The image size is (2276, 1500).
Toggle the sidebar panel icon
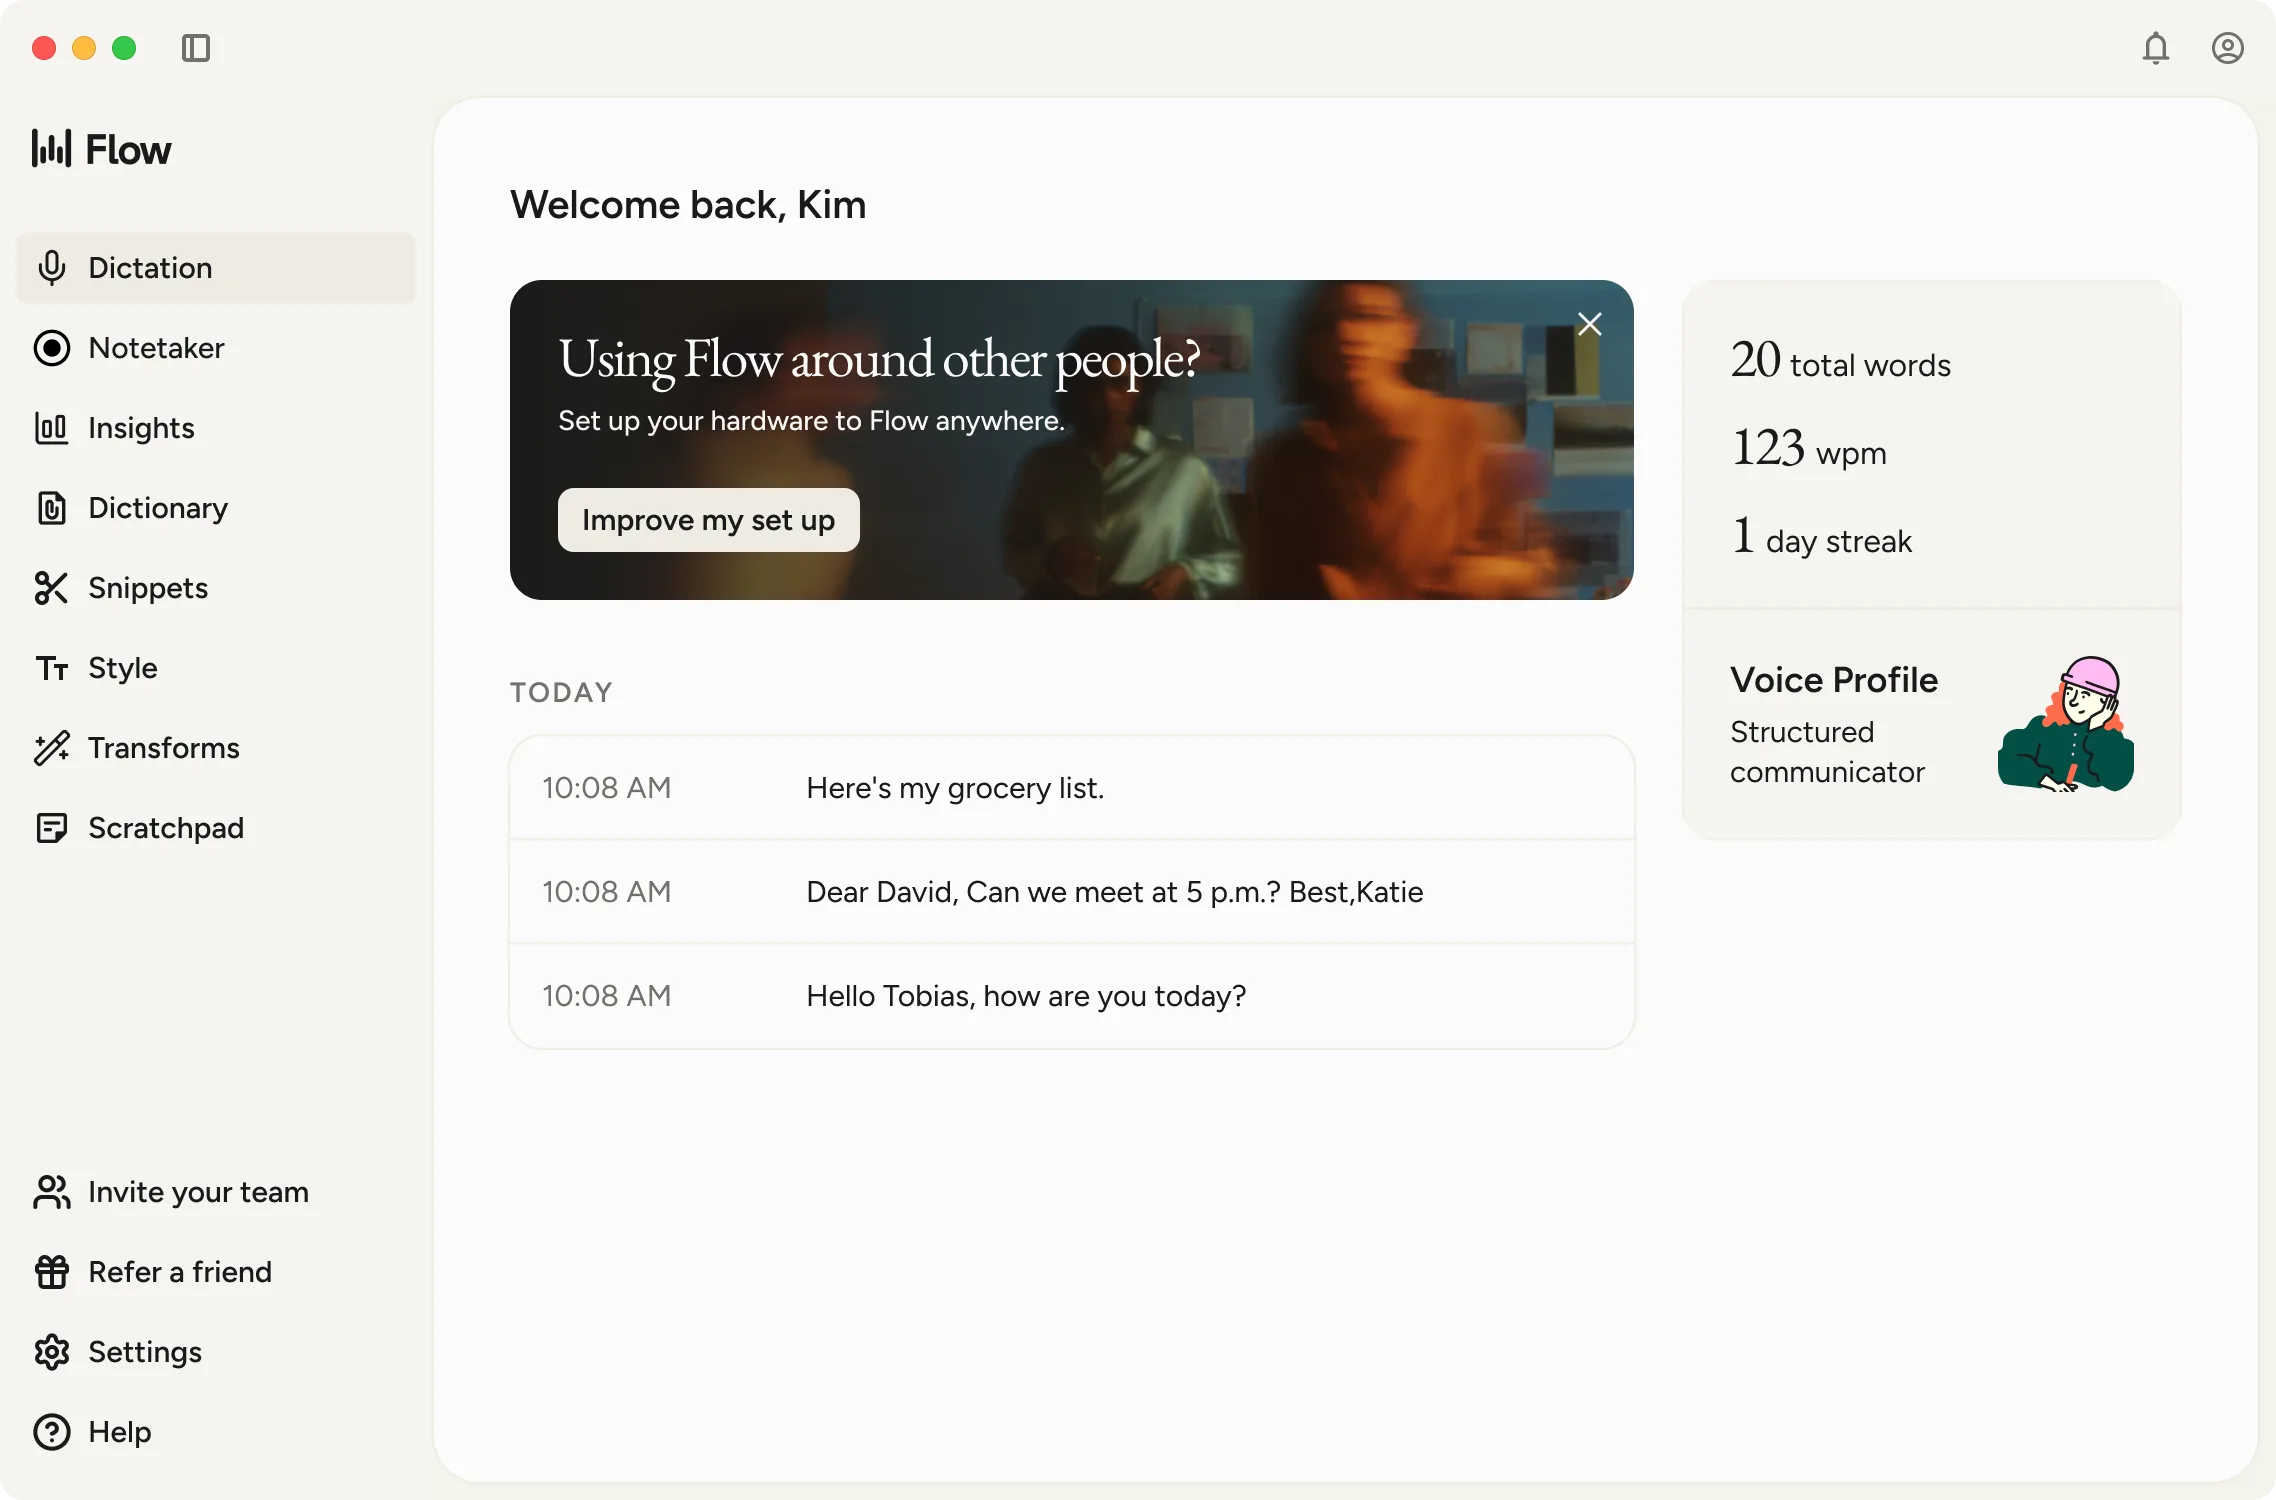click(x=196, y=48)
